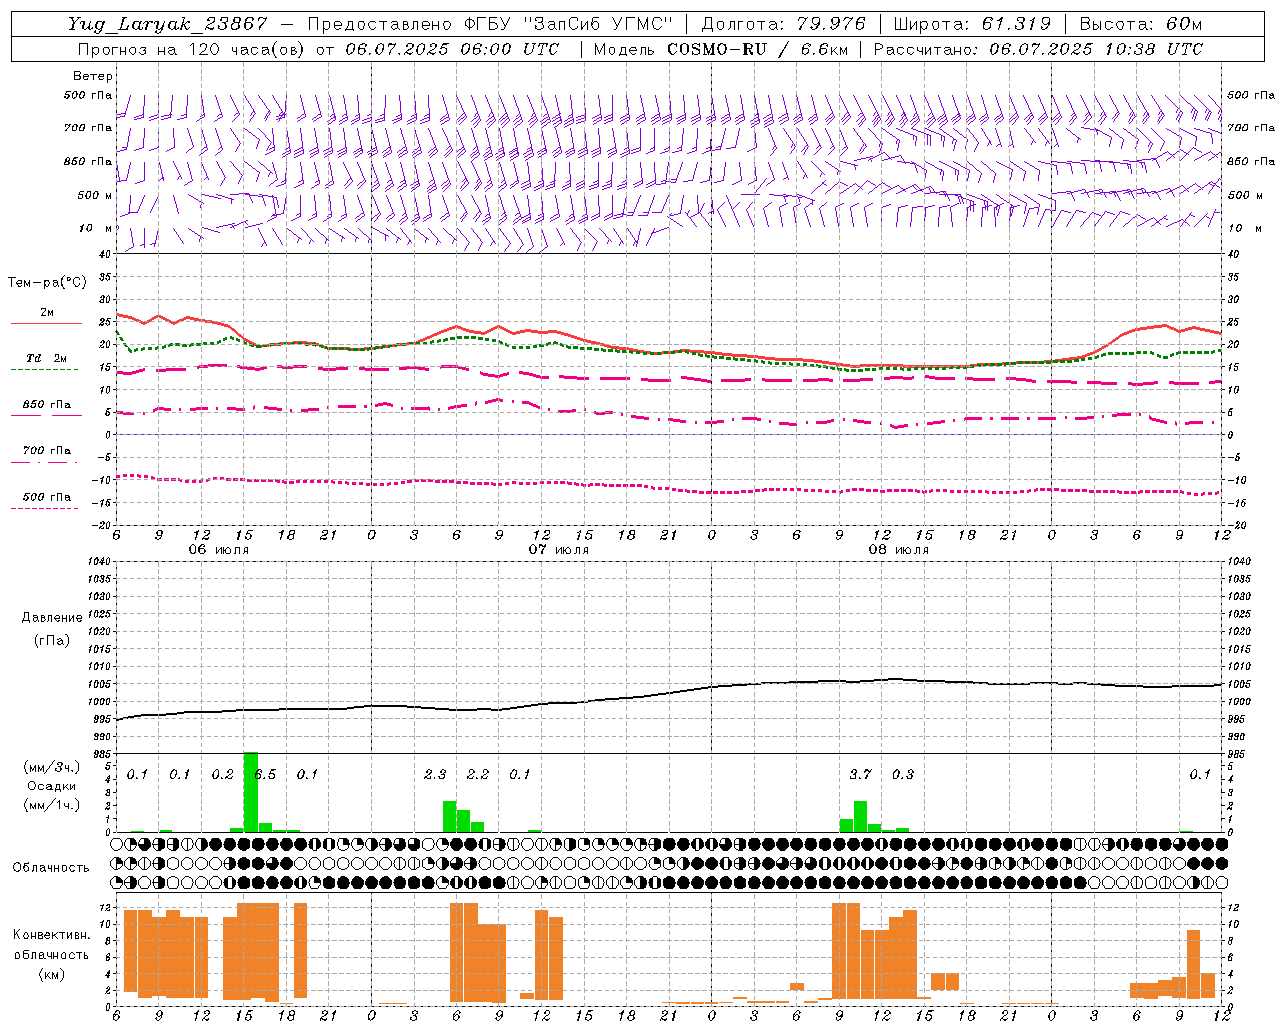Viewport: 1280px width, 1024px height.
Task: Click the 08 июля date label
Action: pos(899,550)
